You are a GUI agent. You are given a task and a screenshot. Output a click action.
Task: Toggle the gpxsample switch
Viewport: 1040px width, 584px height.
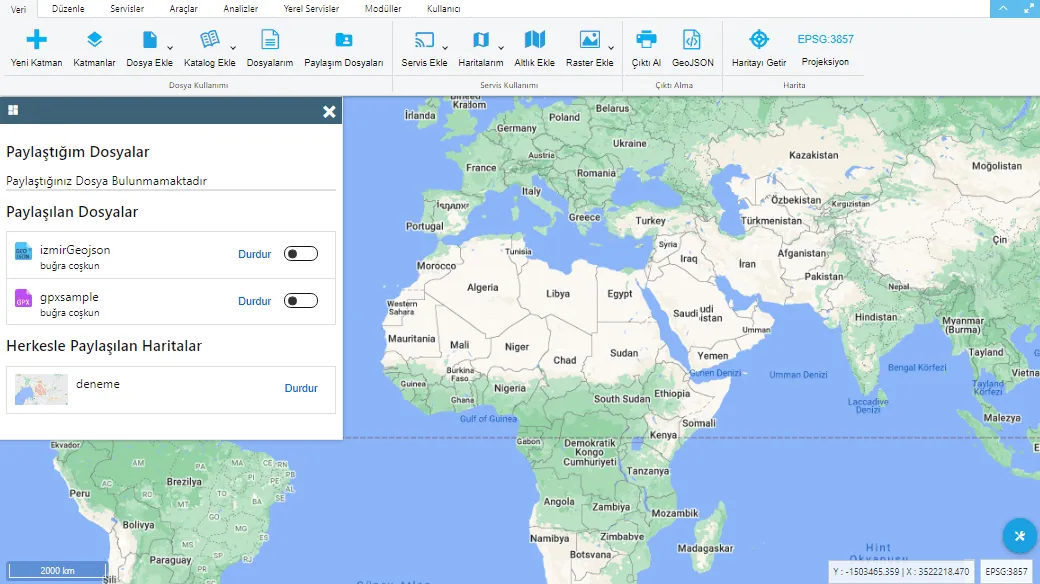301,301
